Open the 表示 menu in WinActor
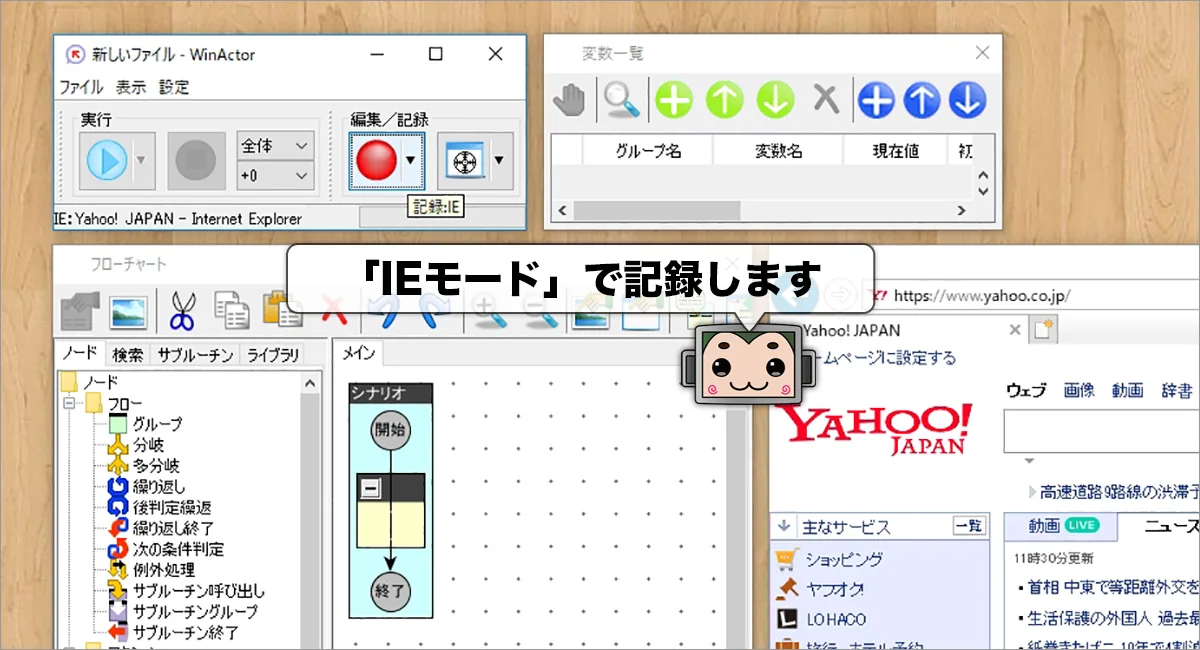Image resolution: width=1200 pixels, height=650 pixels. point(131,87)
